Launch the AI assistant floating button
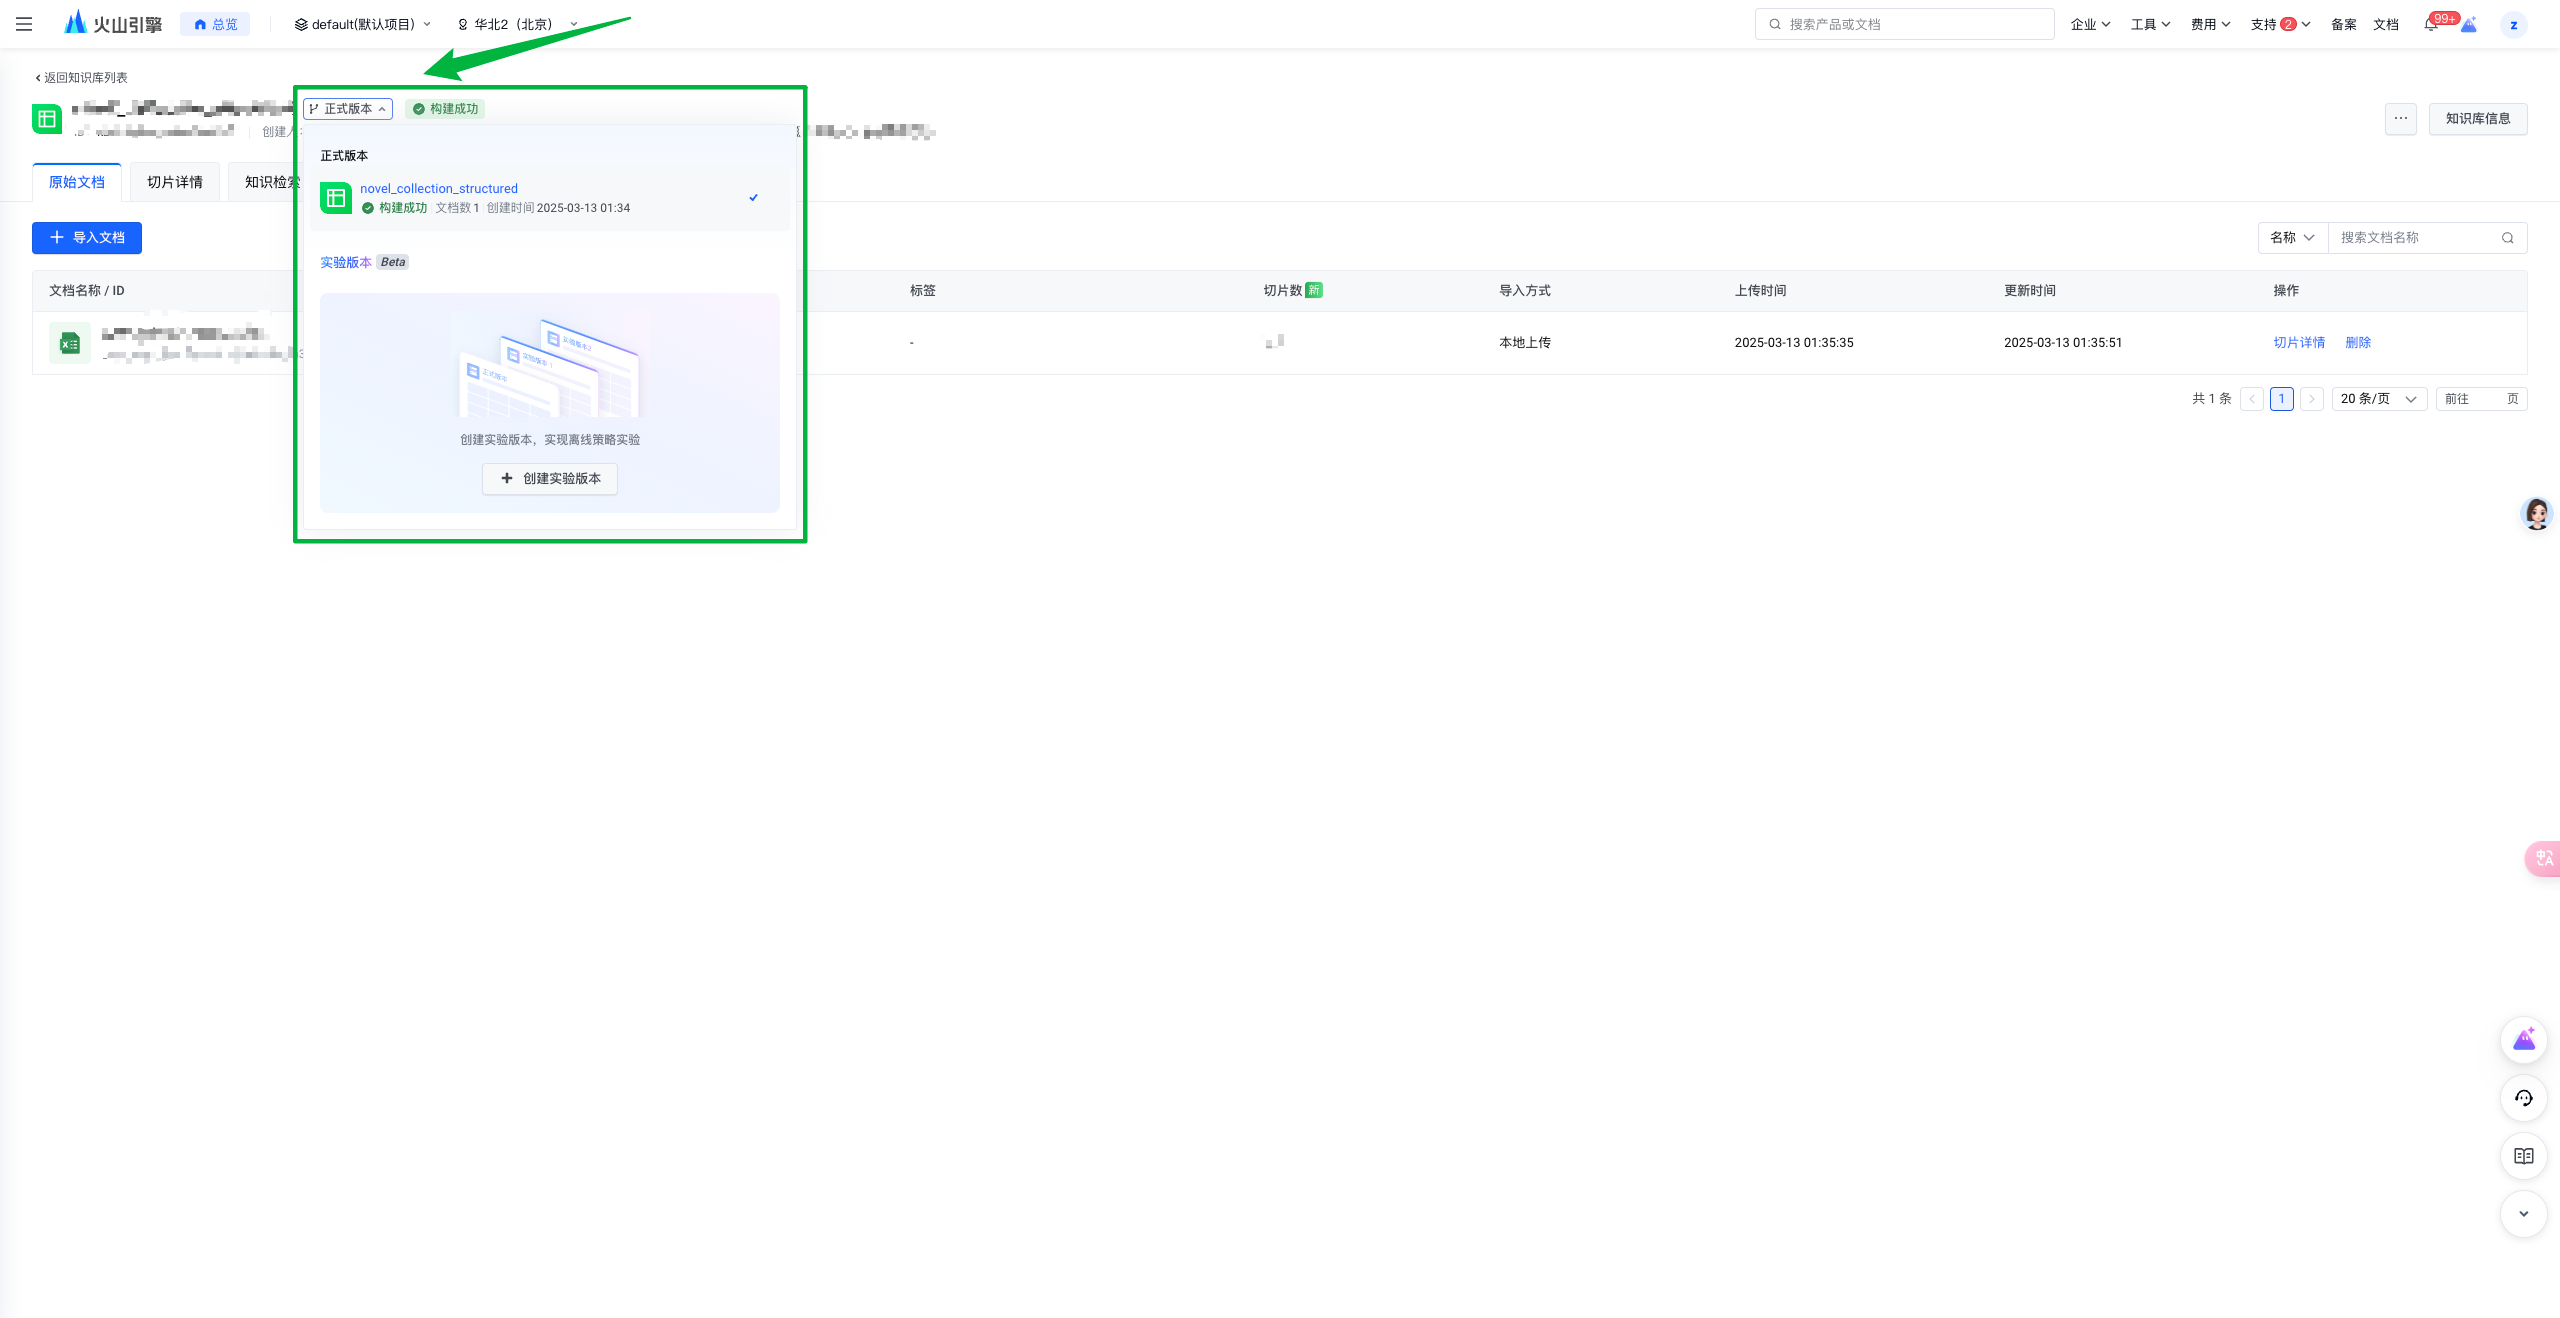The image size is (2560, 1318). click(x=2523, y=1040)
